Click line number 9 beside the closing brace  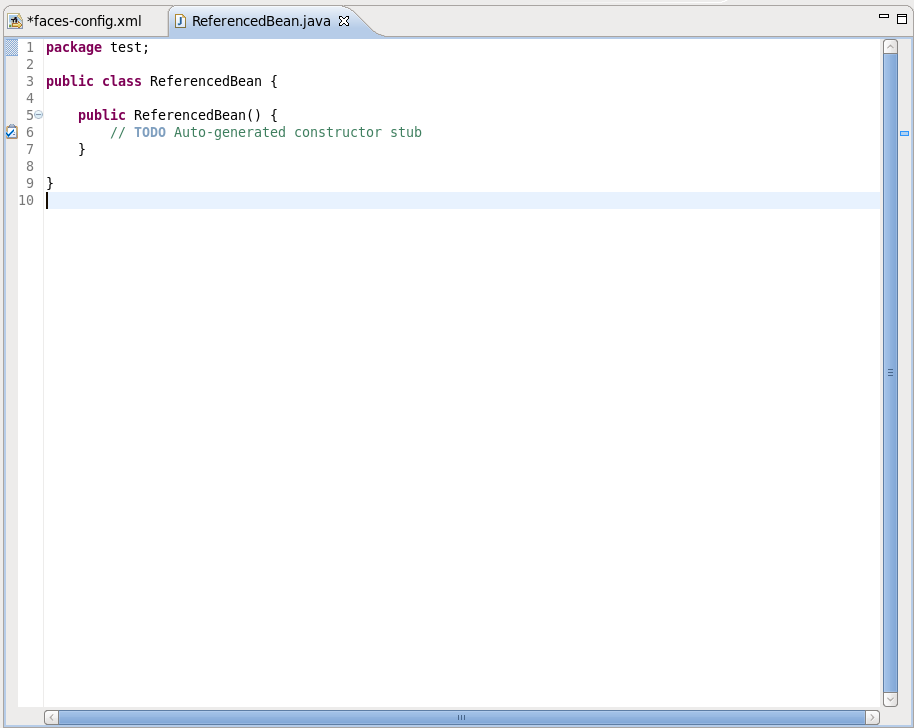pyautogui.click(x=29, y=183)
